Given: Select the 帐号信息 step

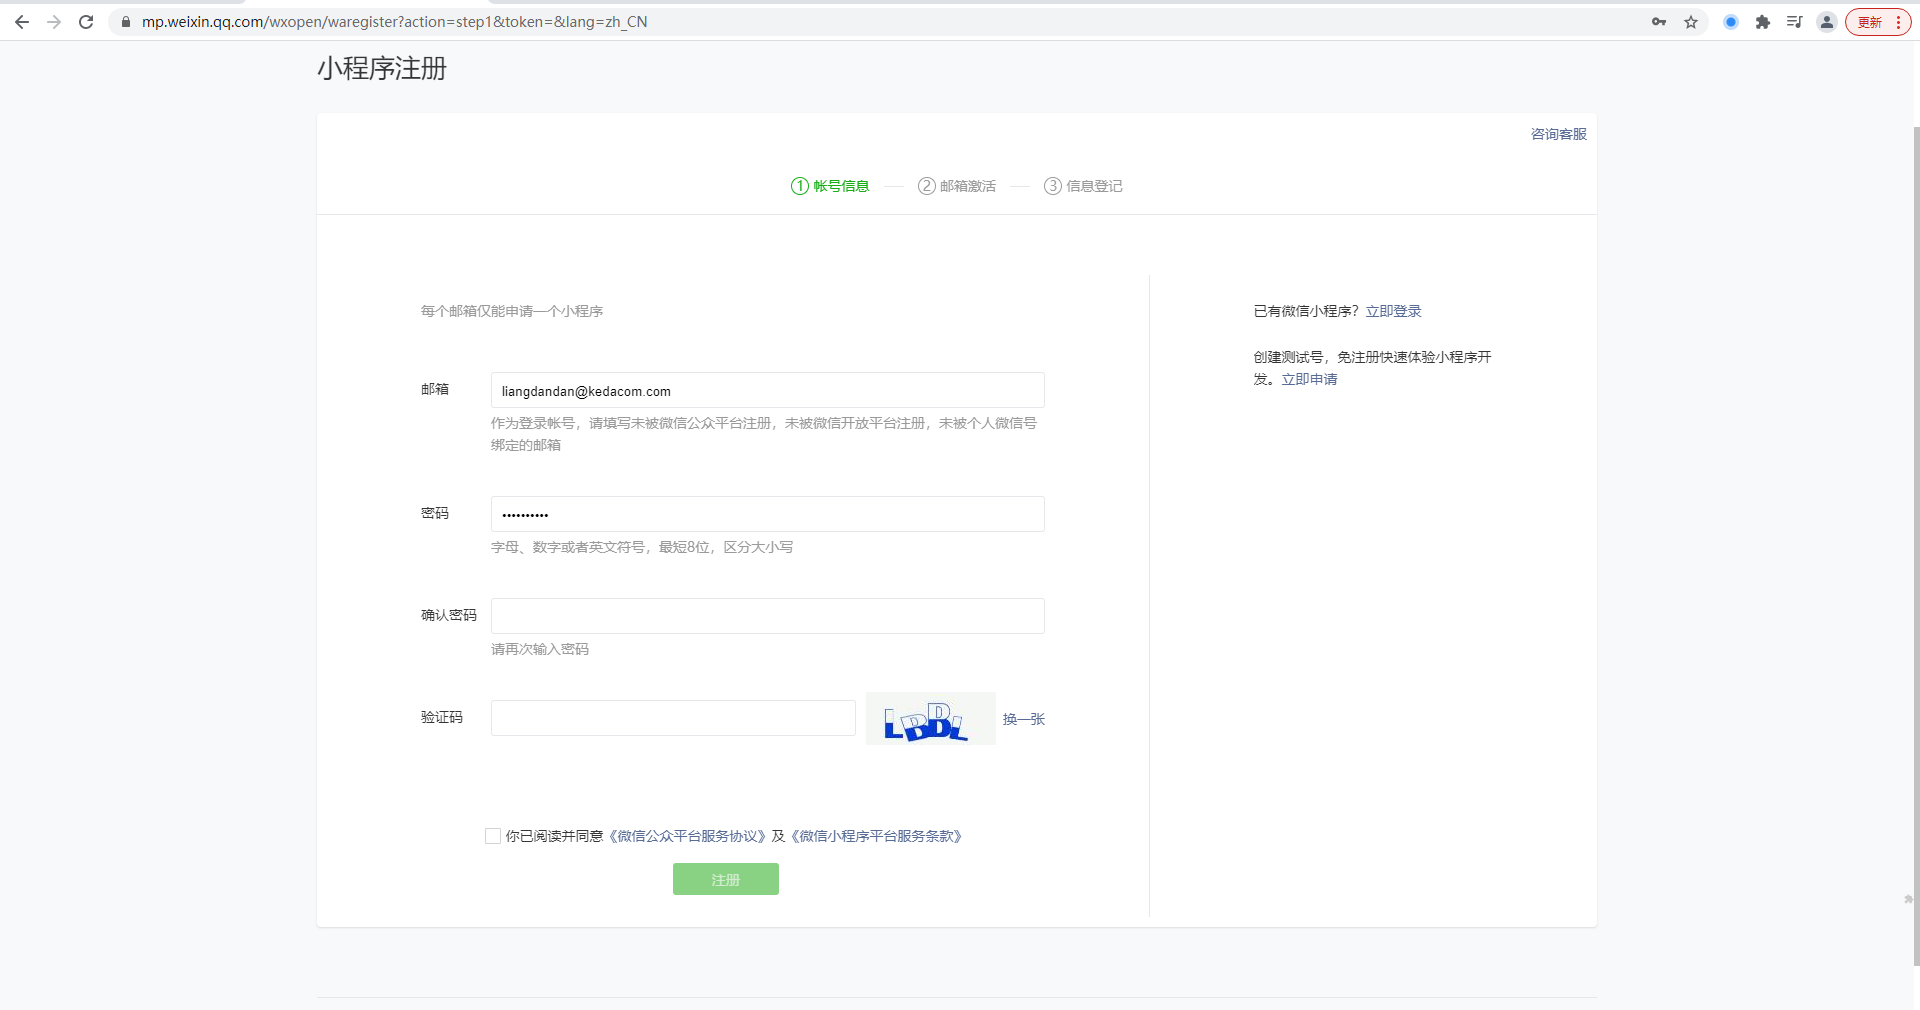Looking at the screenshot, I should (830, 186).
